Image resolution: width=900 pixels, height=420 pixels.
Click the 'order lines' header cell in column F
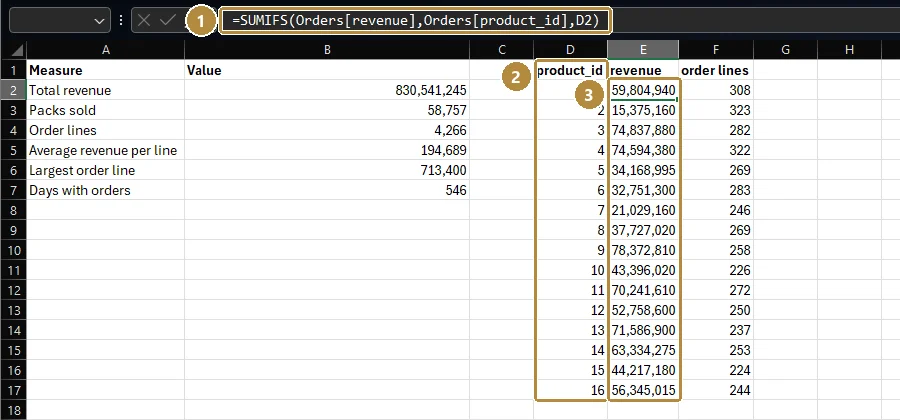pyautogui.click(x=716, y=70)
